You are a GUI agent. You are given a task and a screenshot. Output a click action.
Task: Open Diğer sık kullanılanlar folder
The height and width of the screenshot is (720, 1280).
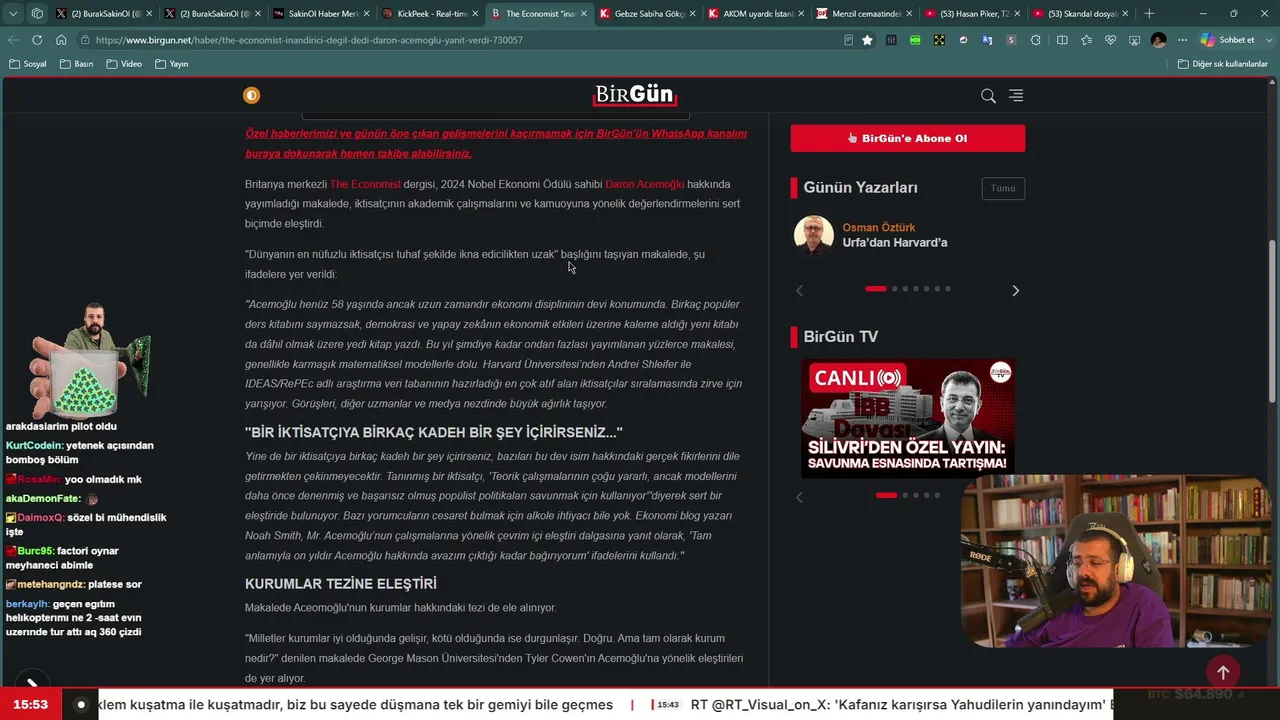click(1223, 64)
